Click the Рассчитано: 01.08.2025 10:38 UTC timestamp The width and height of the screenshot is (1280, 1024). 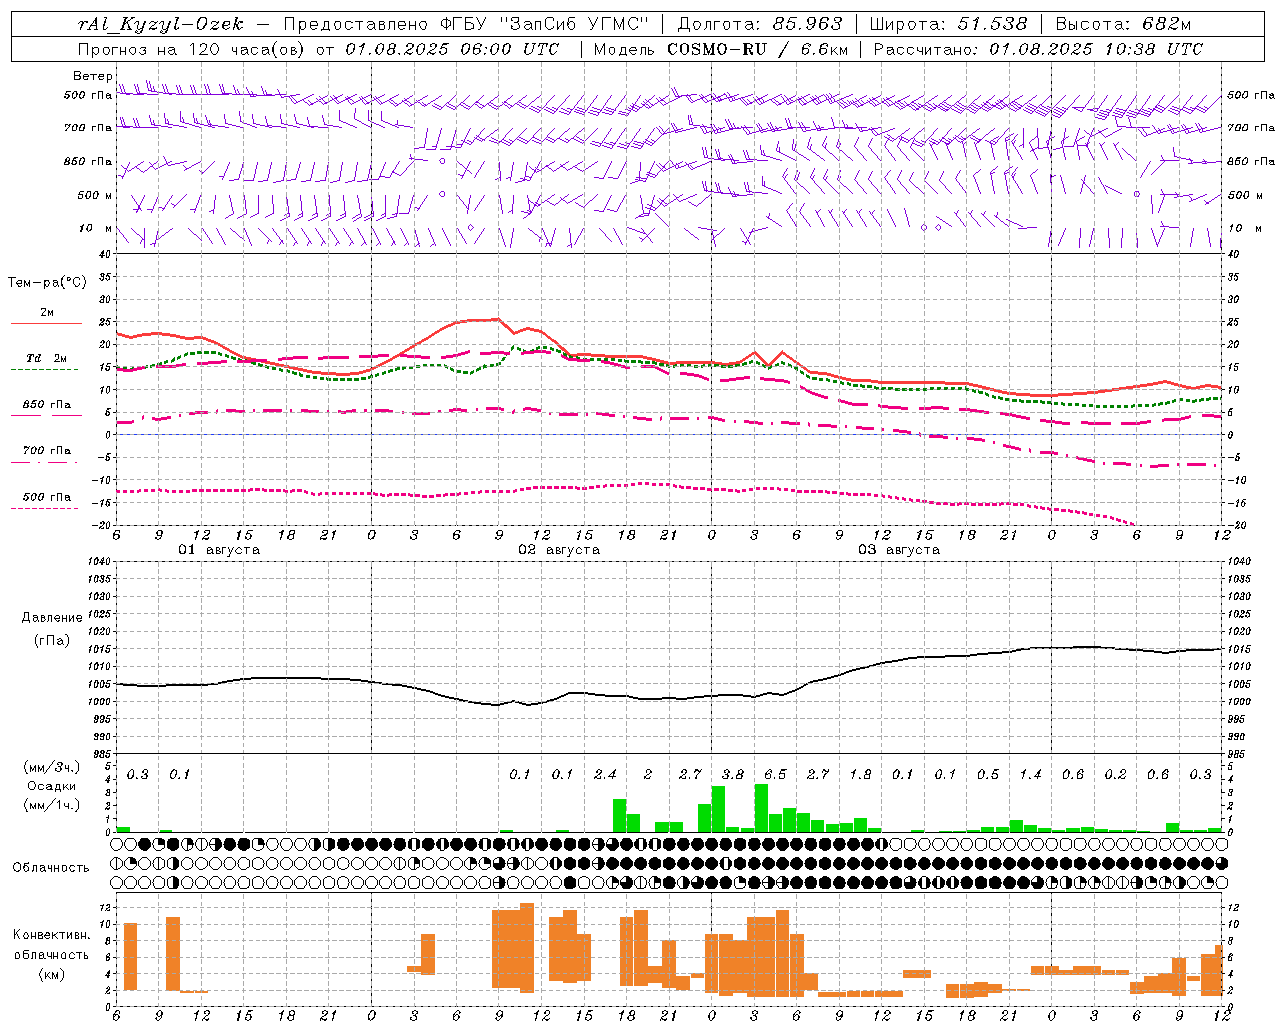click(1038, 49)
